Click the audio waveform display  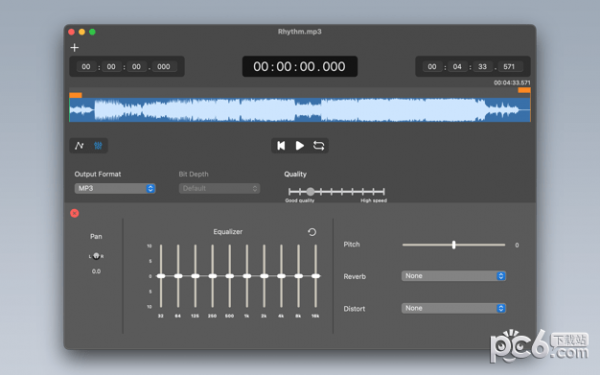click(x=300, y=110)
